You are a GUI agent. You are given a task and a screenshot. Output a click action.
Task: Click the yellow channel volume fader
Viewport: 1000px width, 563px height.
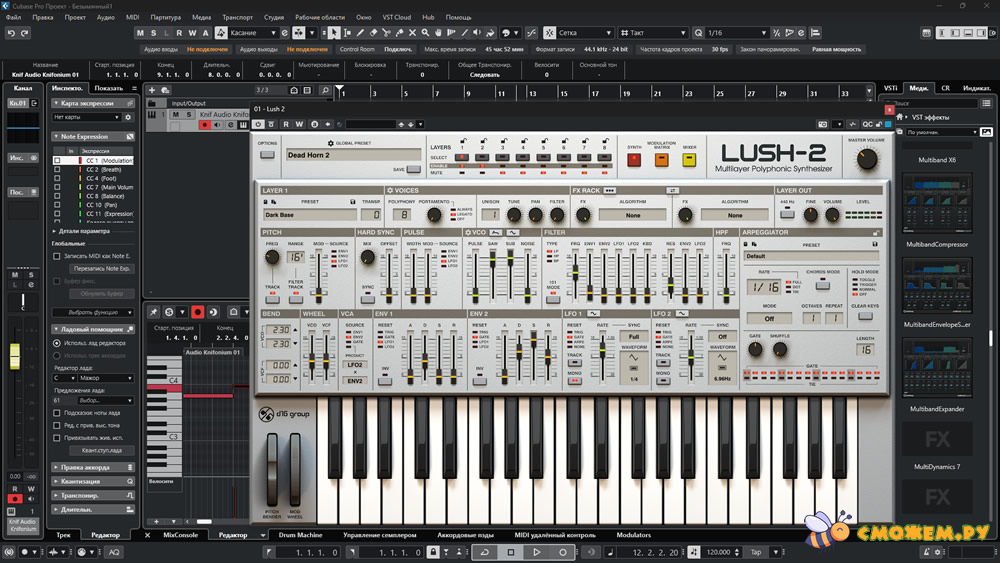[x=15, y=356]
